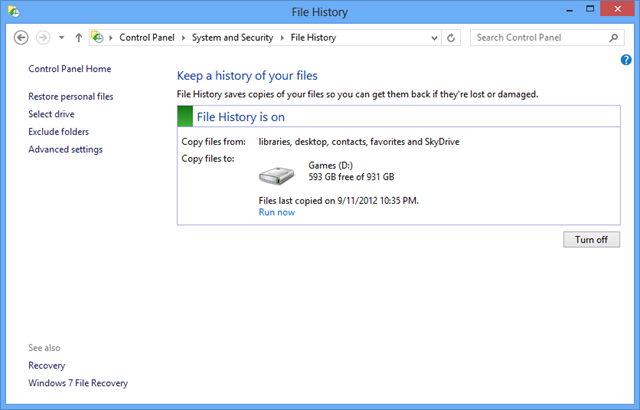Go up one level with the Up arrow
This screenshot has width=640, height=410.
pos(79,37)
